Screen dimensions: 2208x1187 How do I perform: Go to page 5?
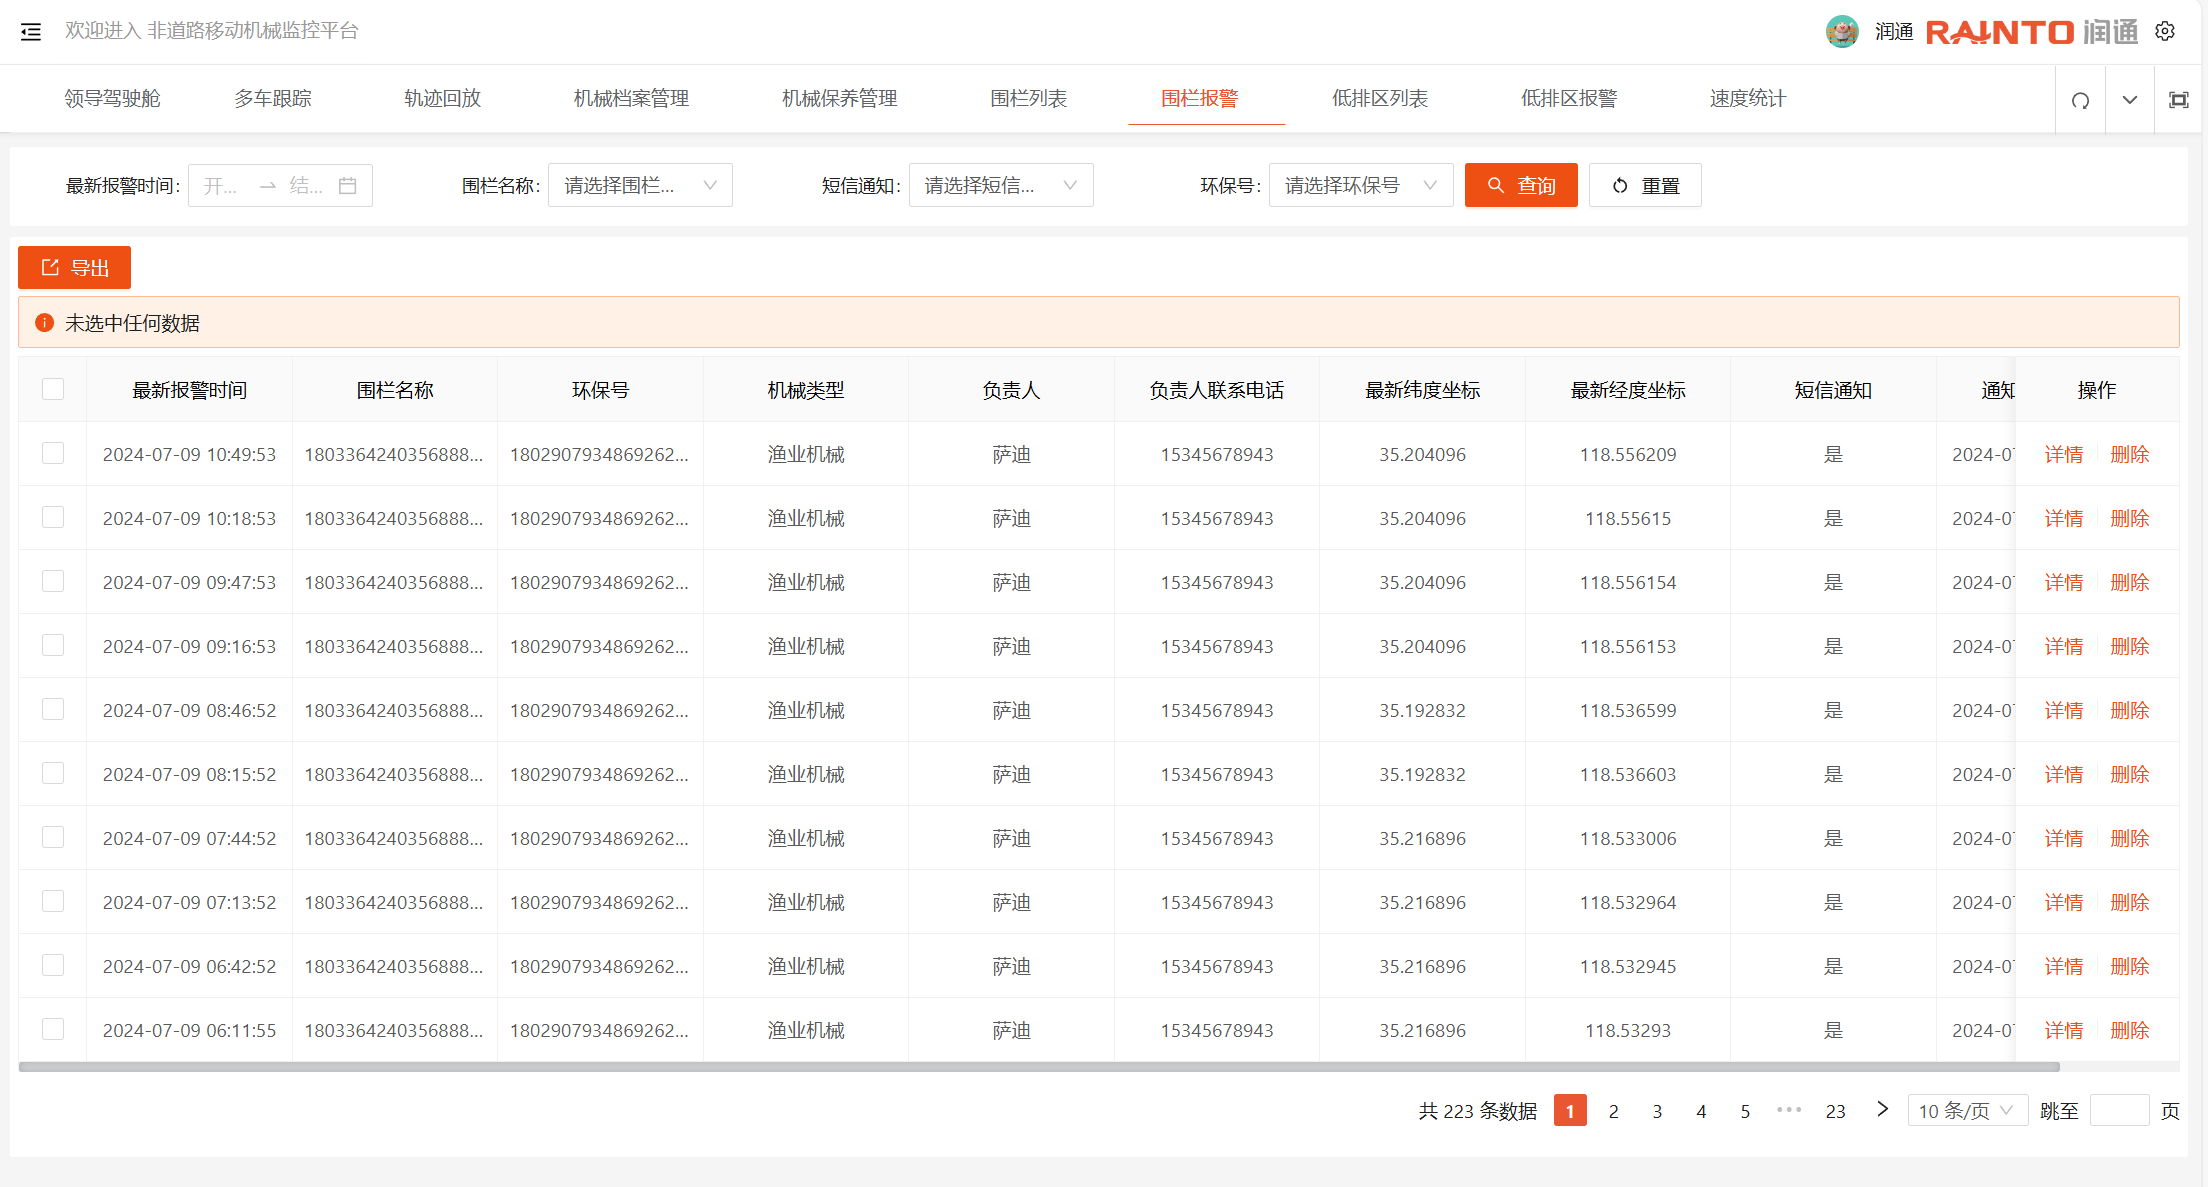tap(1745, 1111)
